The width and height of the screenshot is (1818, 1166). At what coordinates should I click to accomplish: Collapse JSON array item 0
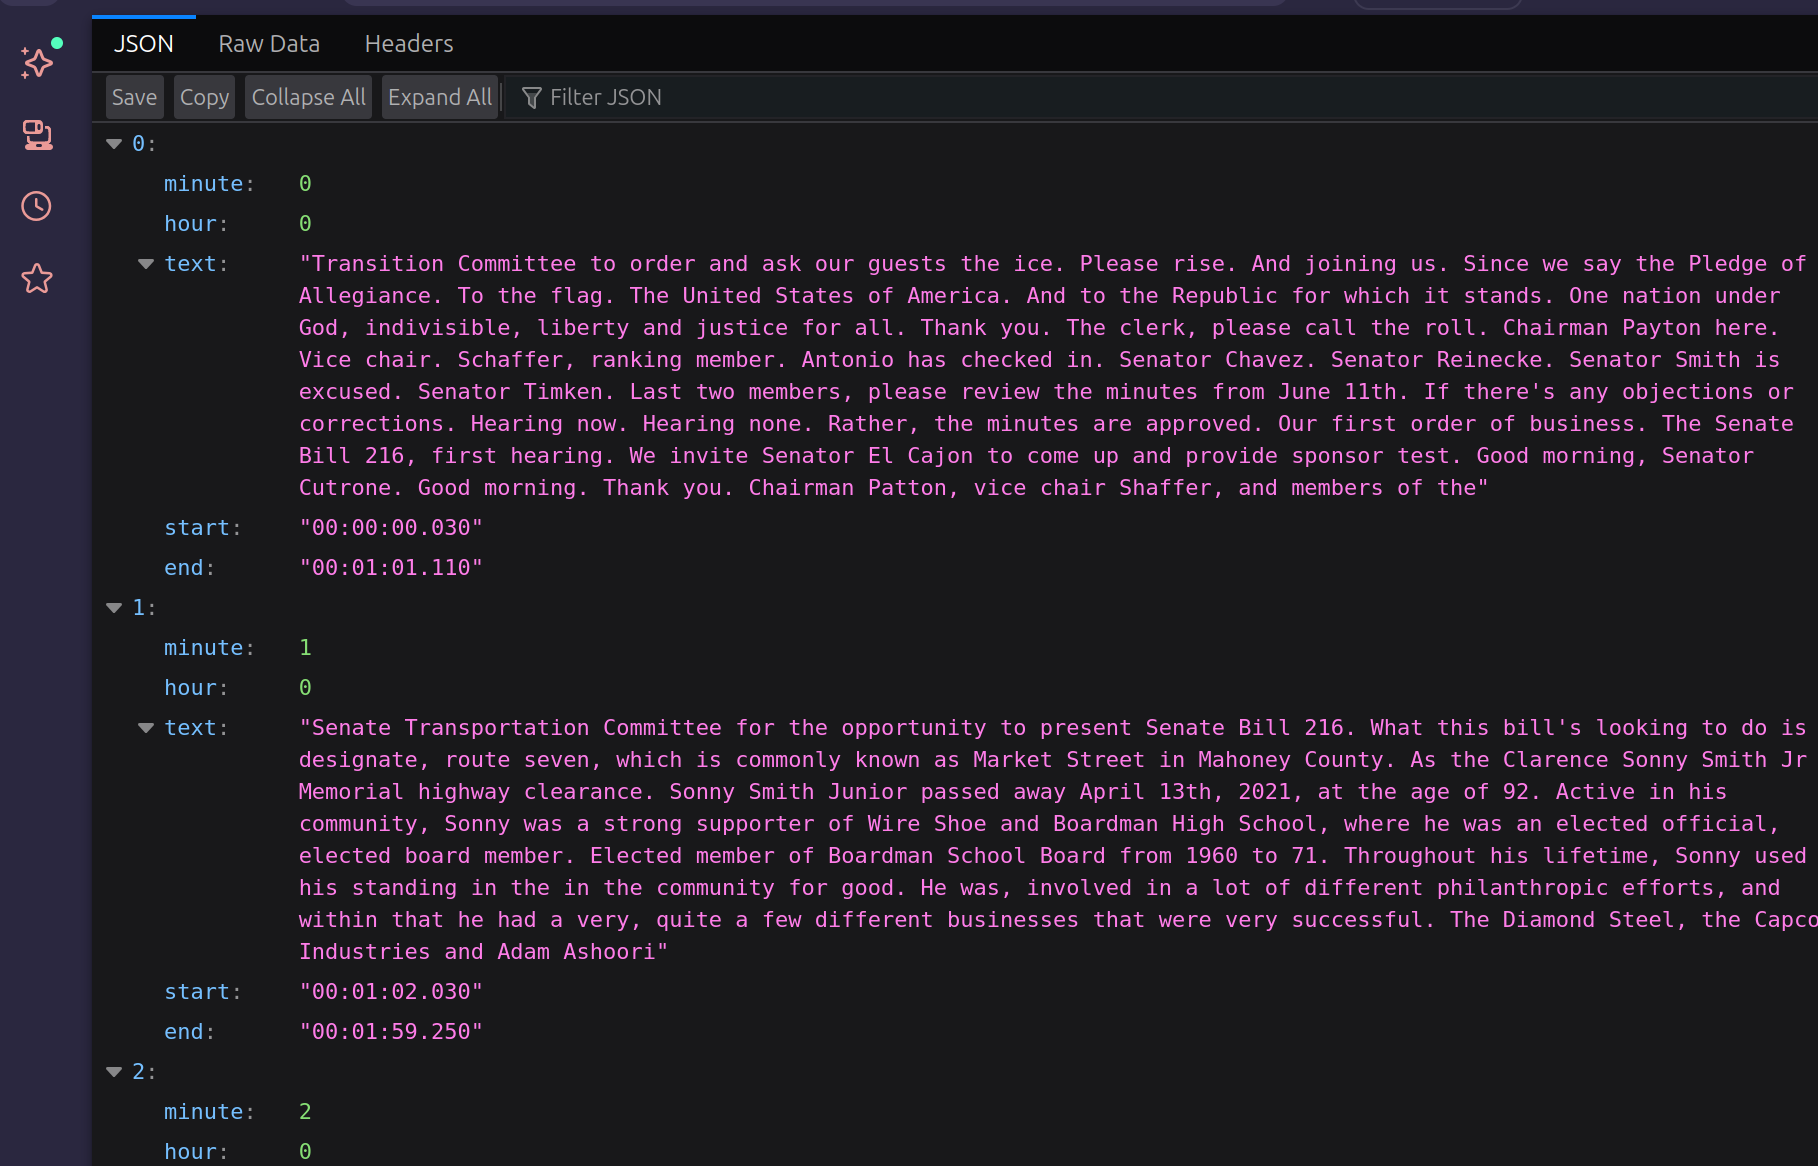click(114, 144)
